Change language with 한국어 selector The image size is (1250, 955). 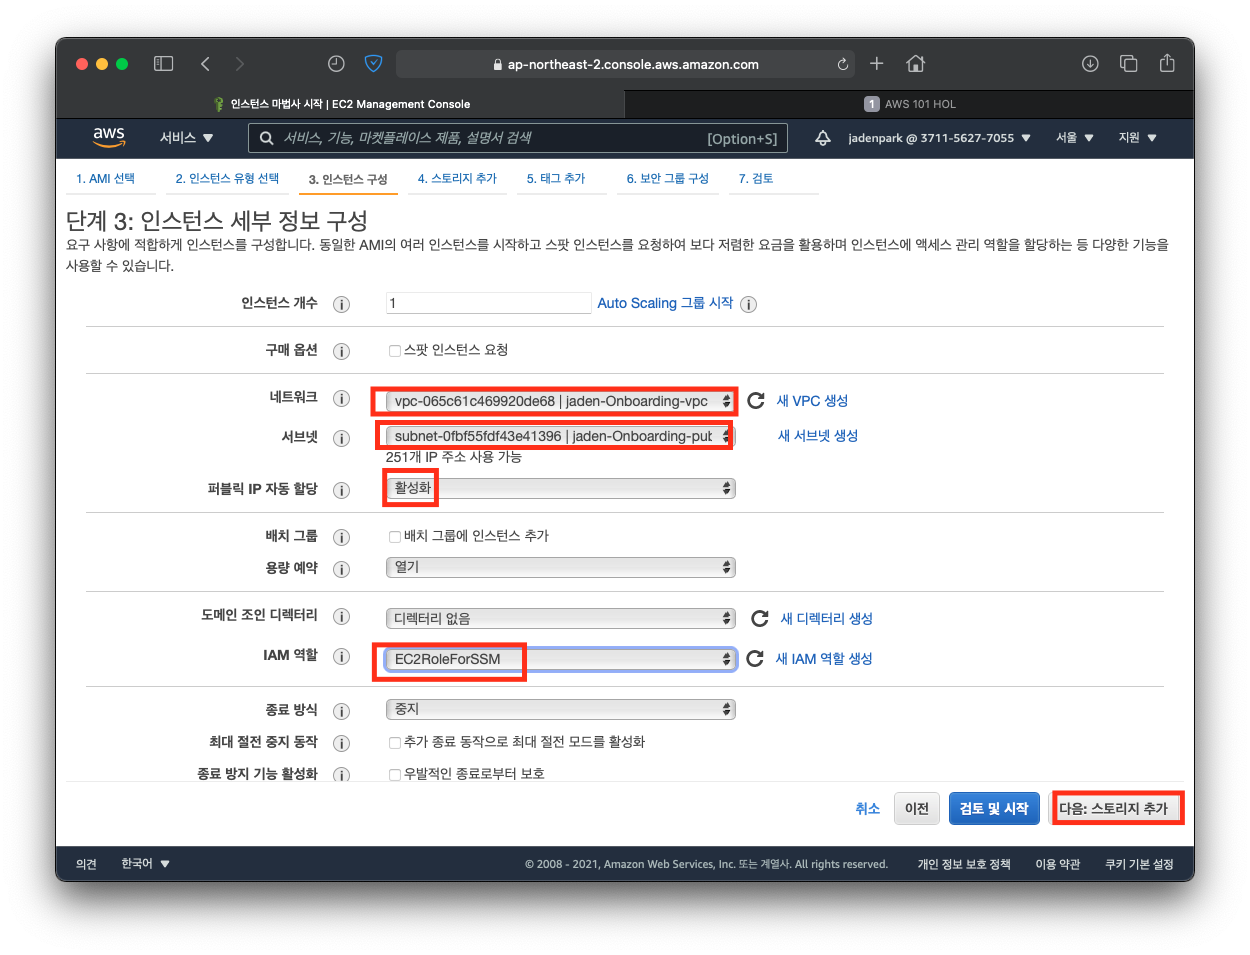point(145,864)
